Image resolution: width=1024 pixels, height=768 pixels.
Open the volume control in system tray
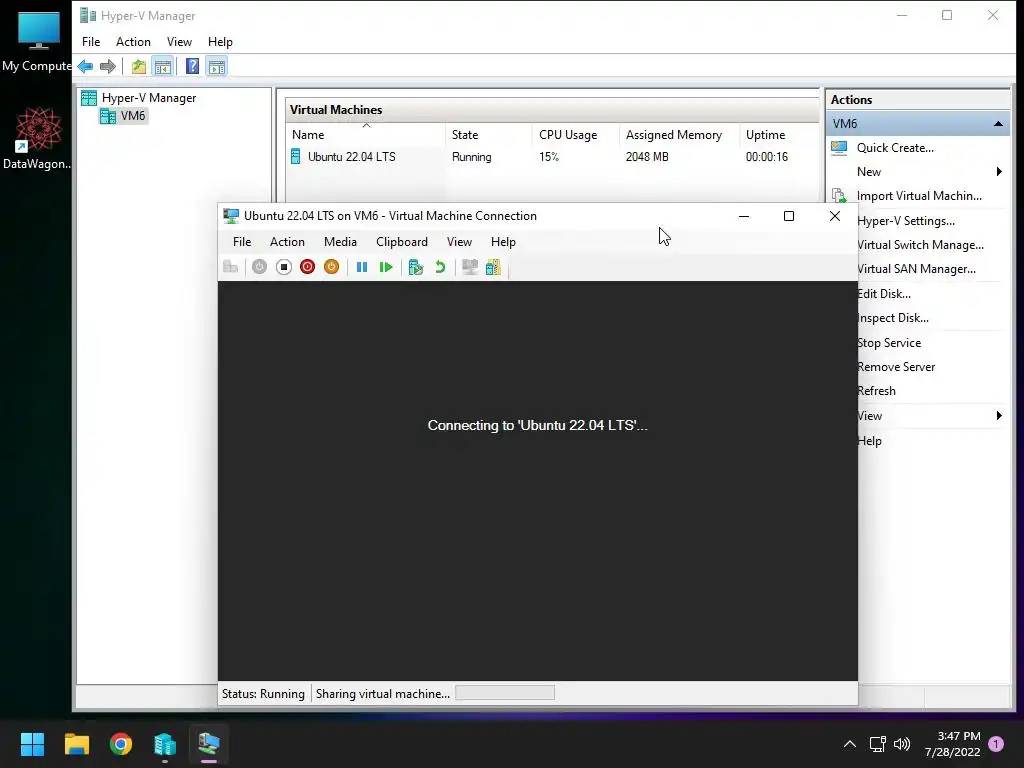coord(902,744)
